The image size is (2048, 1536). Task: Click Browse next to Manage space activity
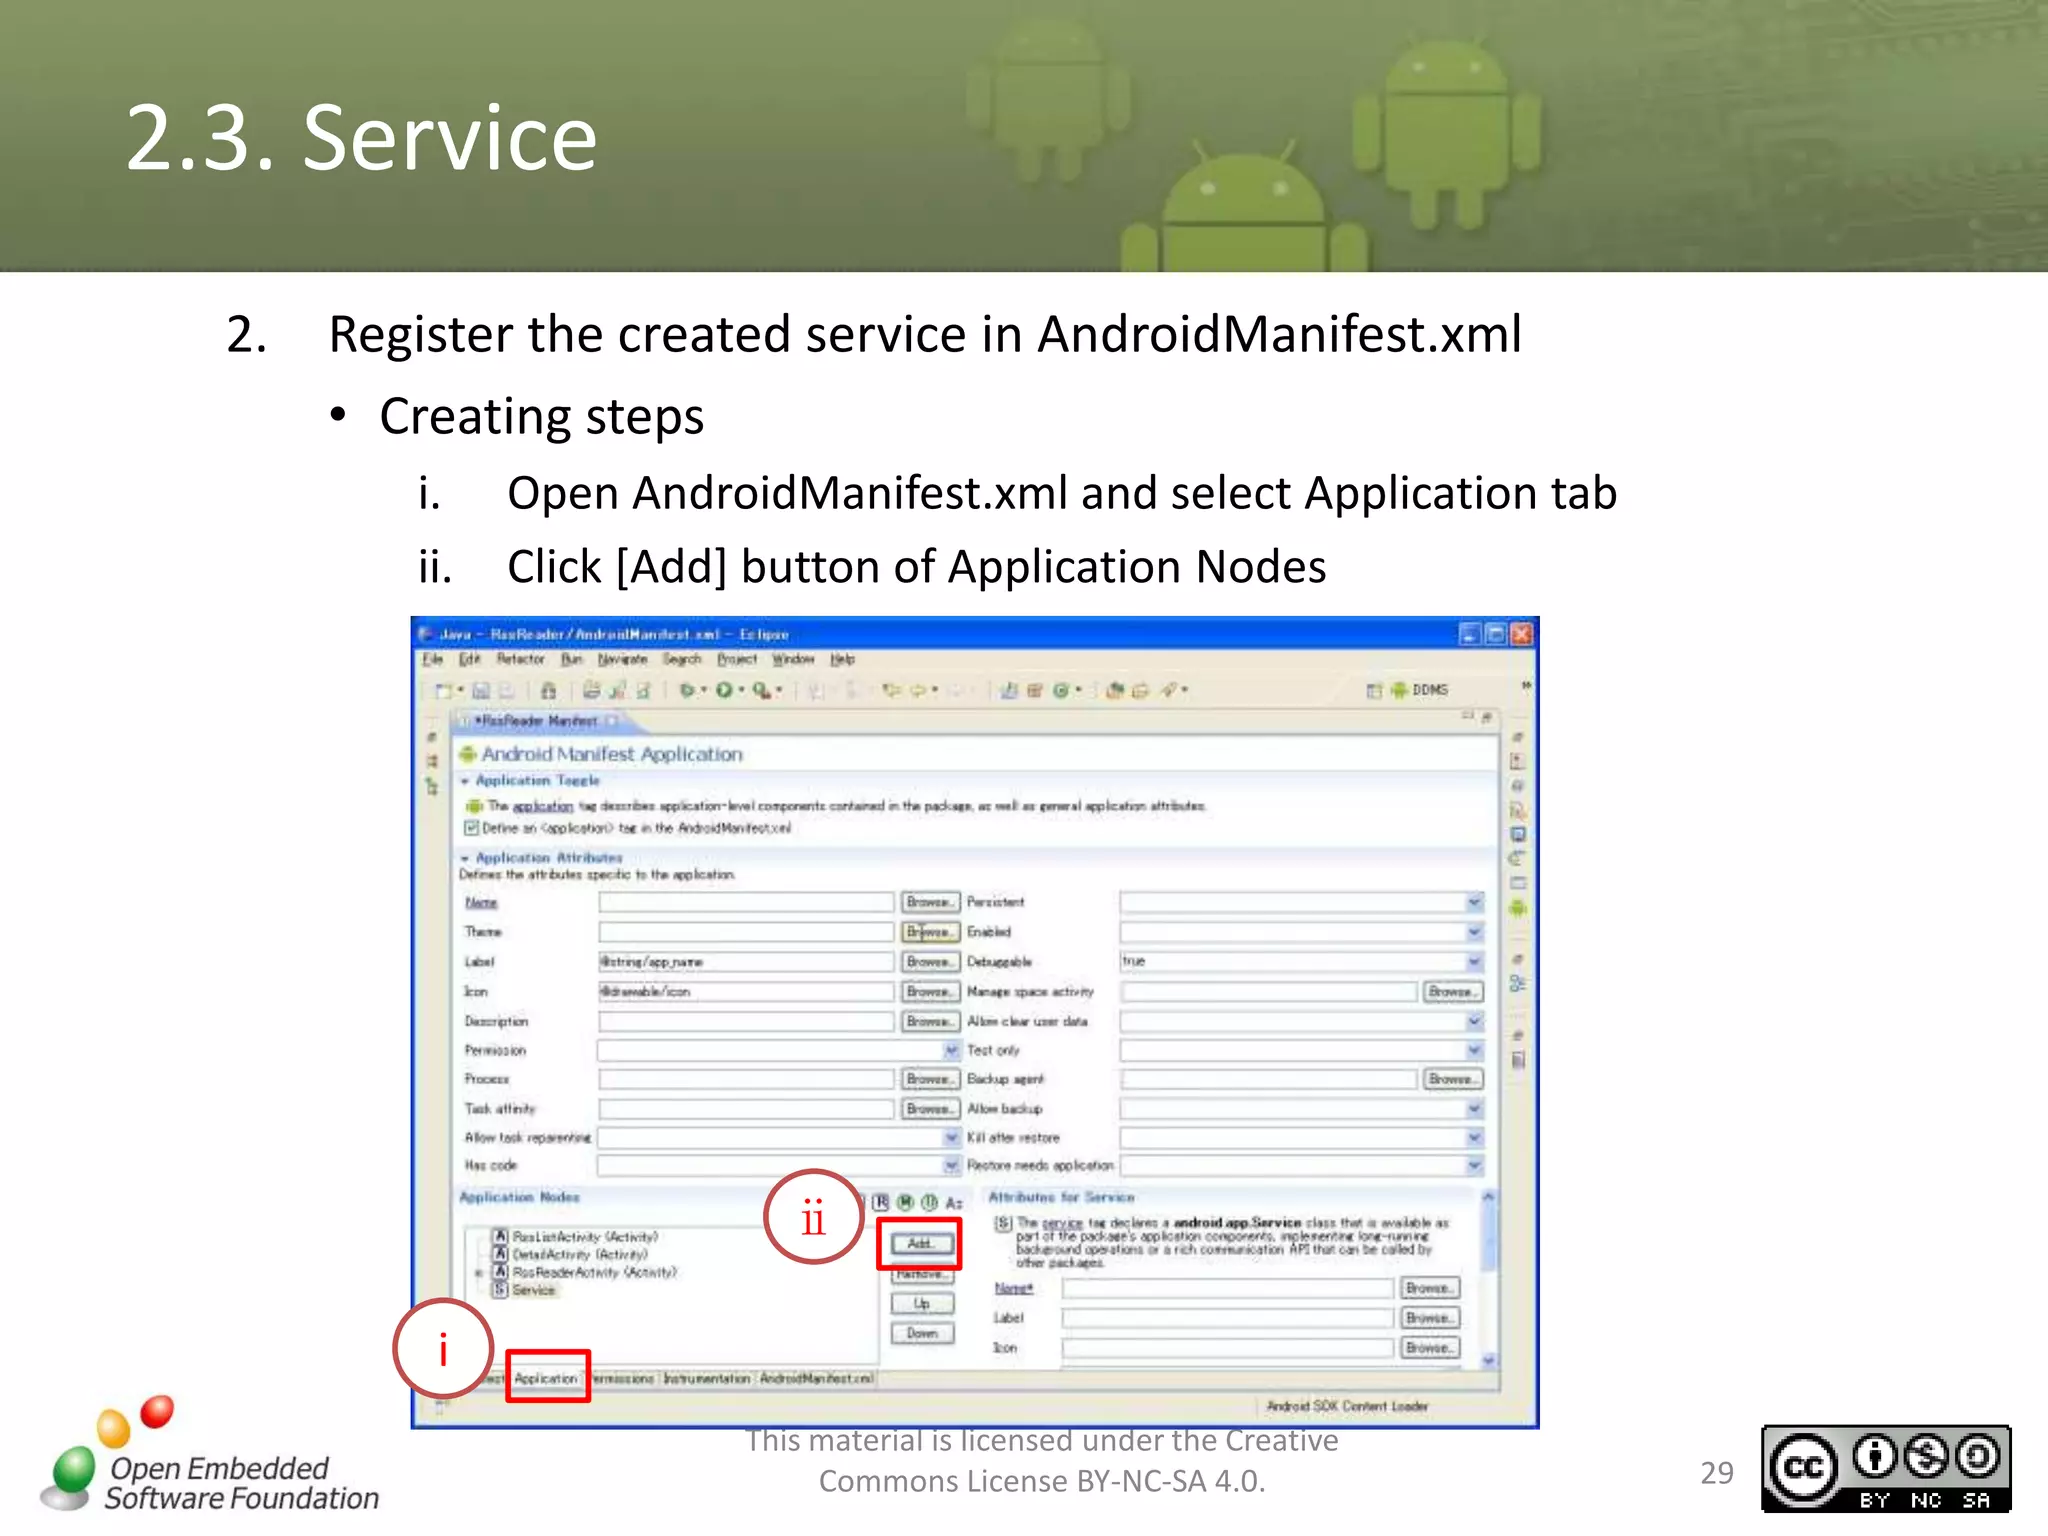point(1452,991)
